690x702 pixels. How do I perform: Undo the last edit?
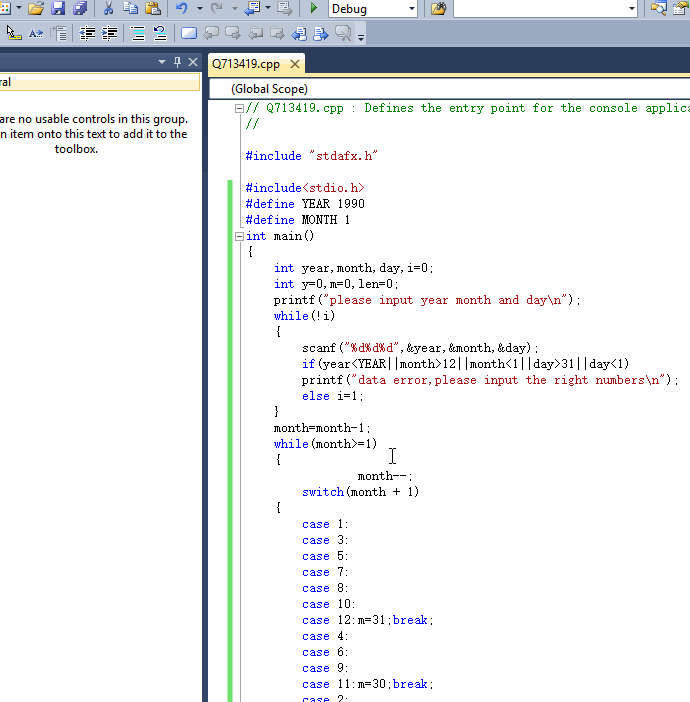pyautogui.click(x=181, y=8)
